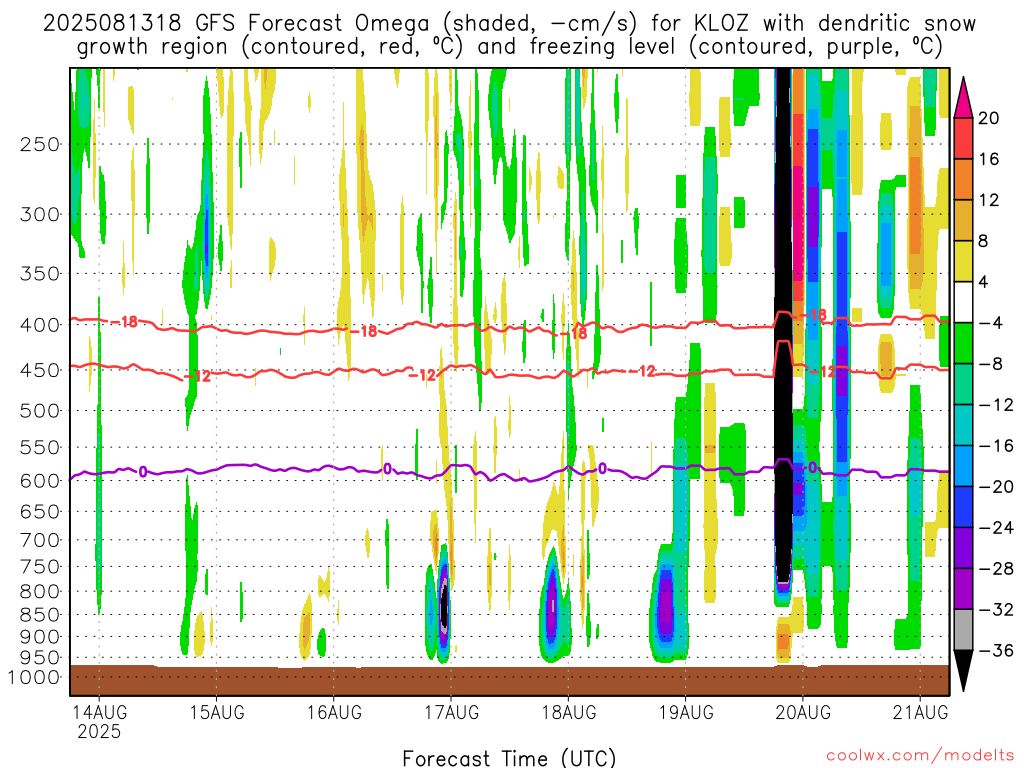Click the 750 pressure level label
The image size is (1024, 768).
click(40, 566)
